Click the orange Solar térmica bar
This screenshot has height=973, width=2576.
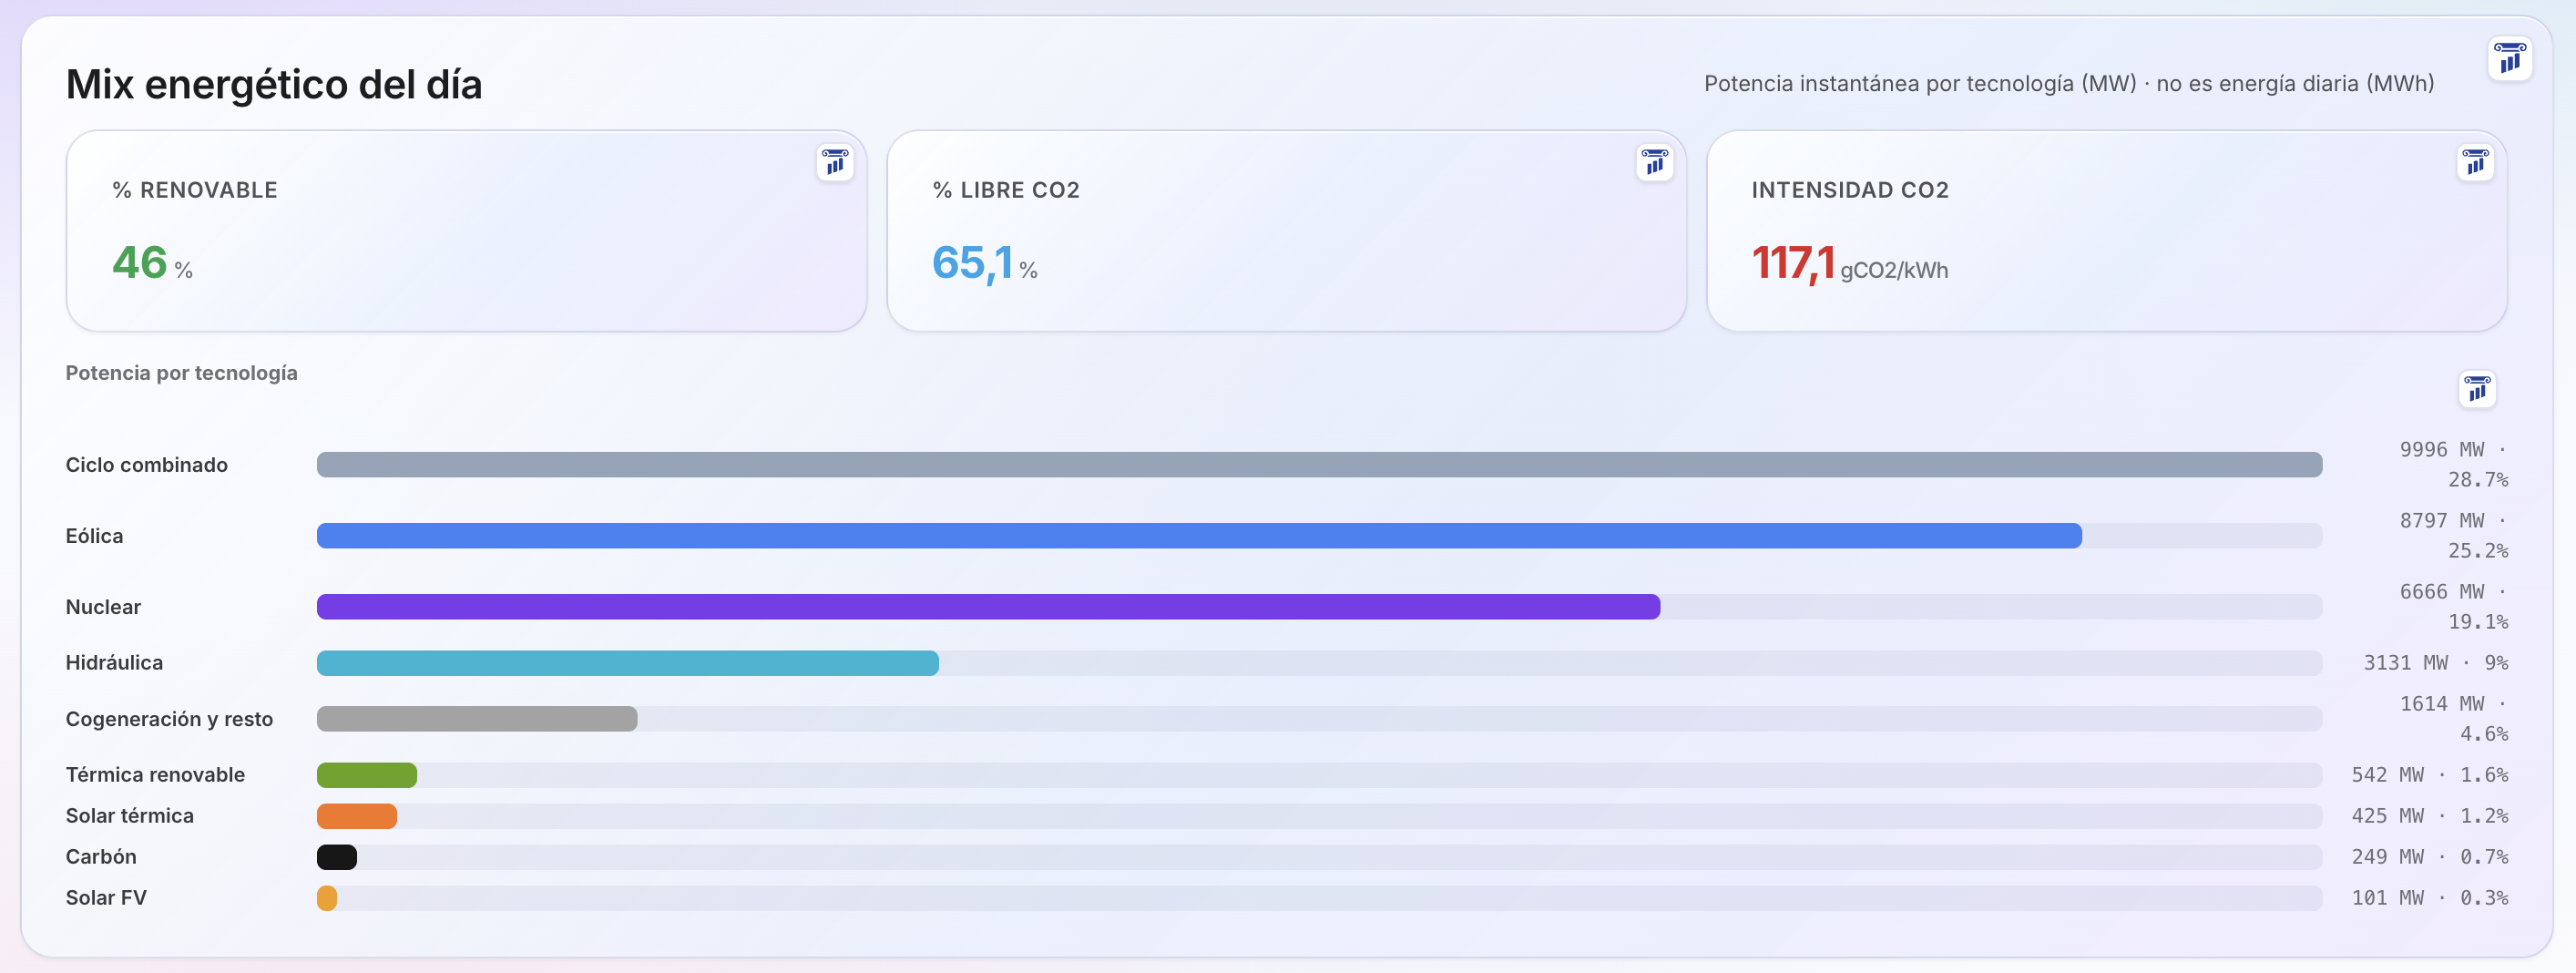[357, 816]
